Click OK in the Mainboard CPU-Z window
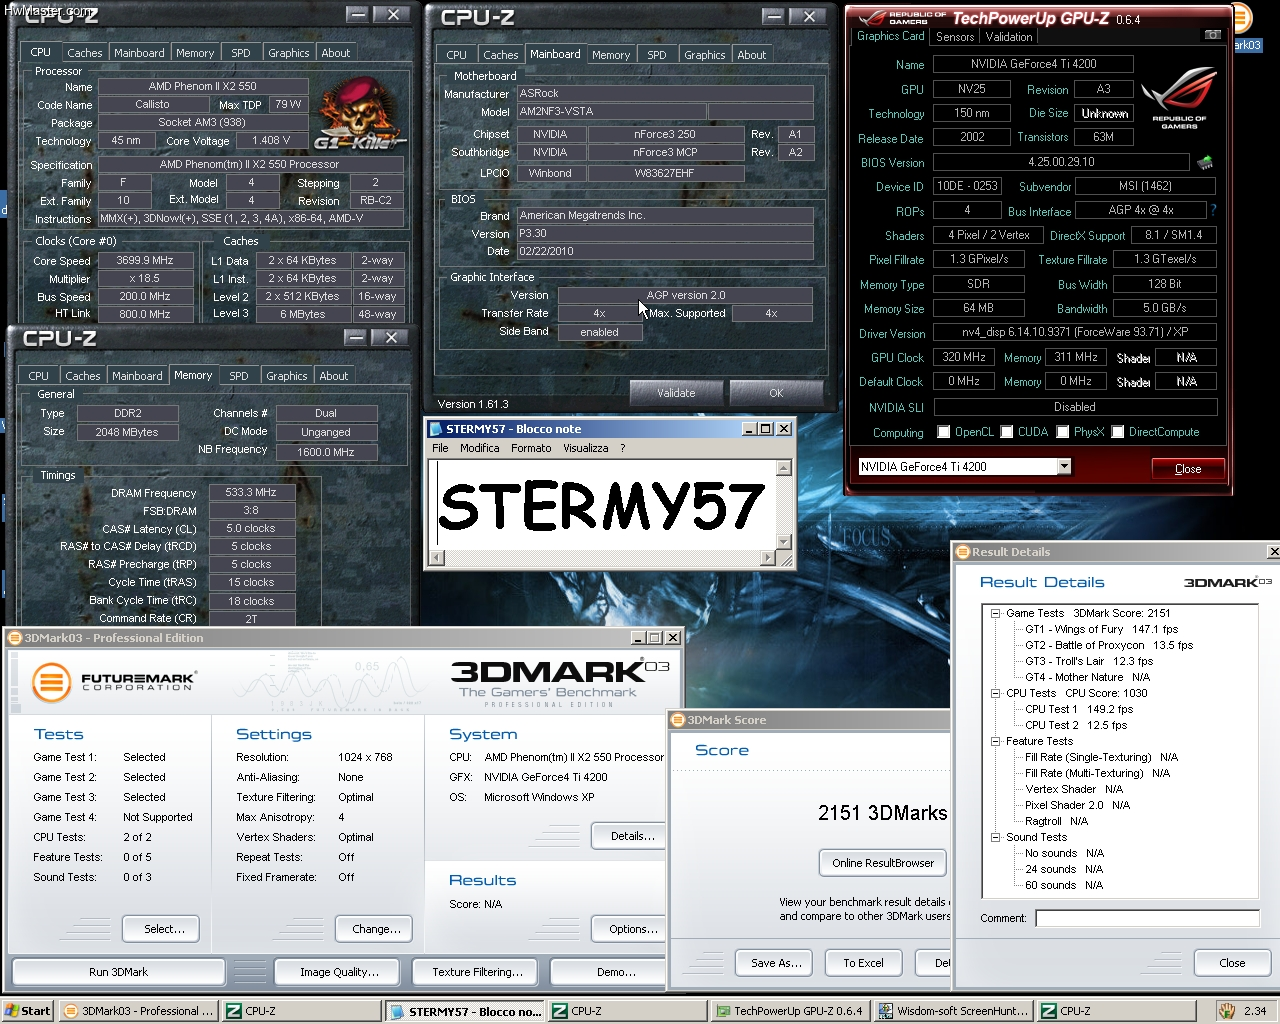 click(776, 393)
